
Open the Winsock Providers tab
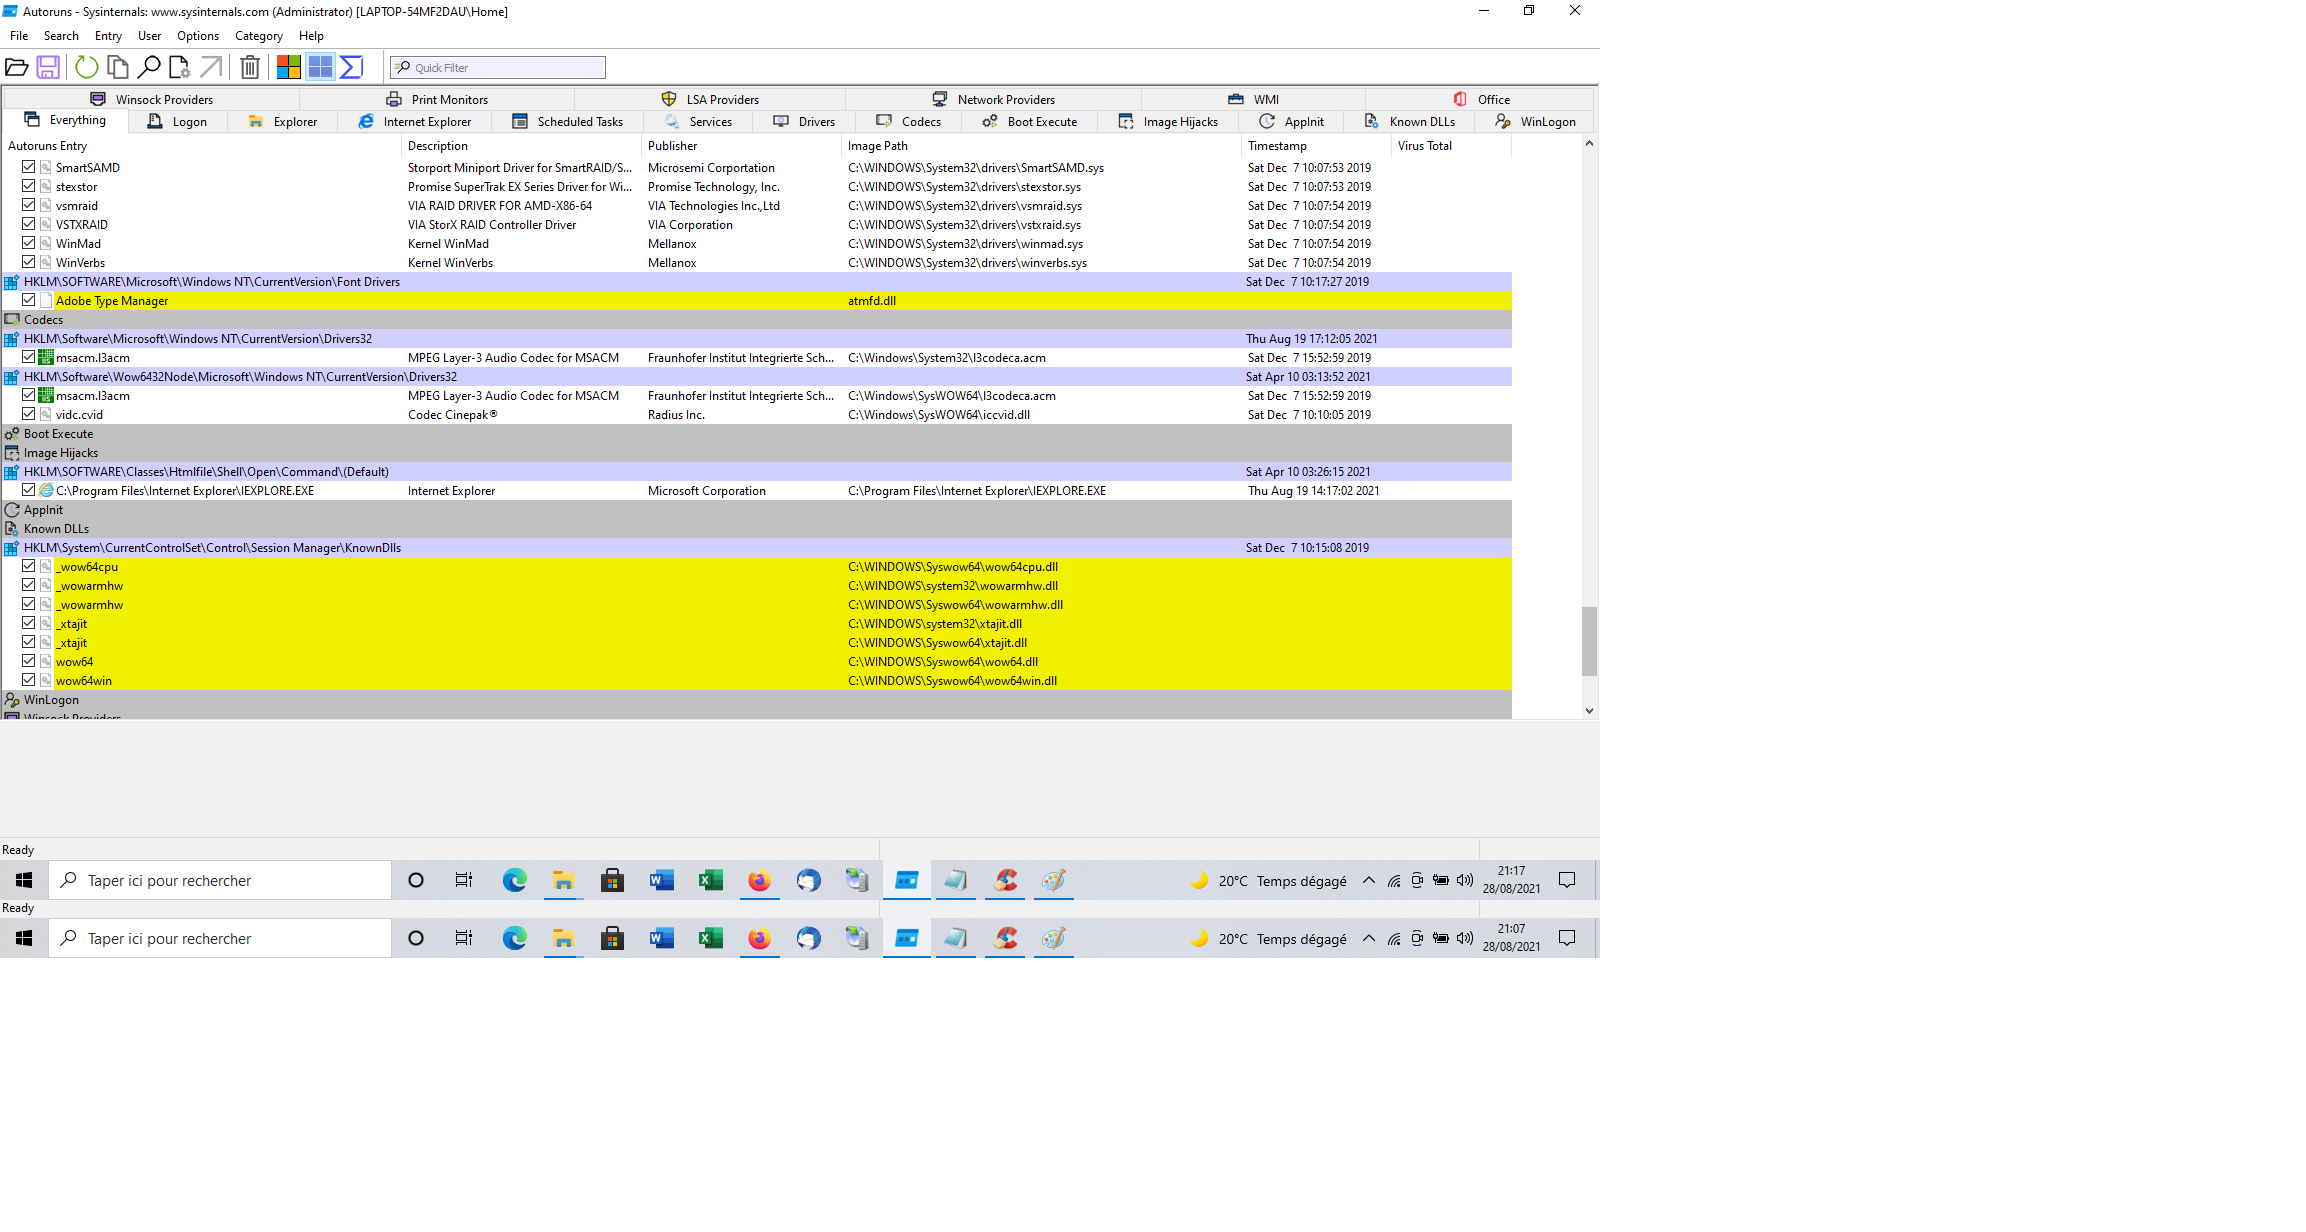coord(152,99)
